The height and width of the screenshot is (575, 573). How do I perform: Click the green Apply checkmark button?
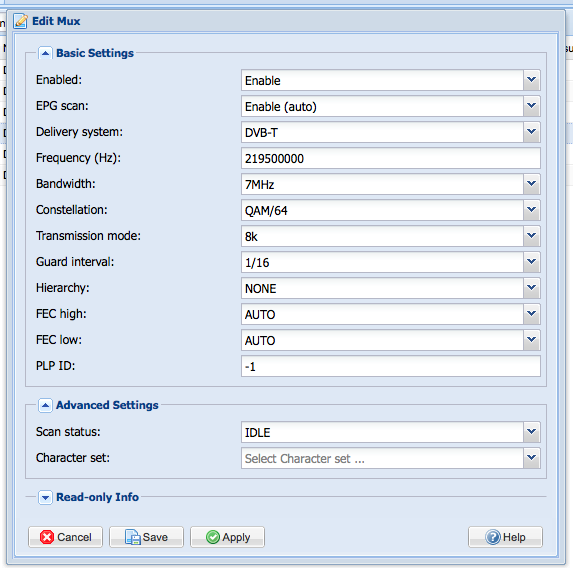tap(227, 537)
